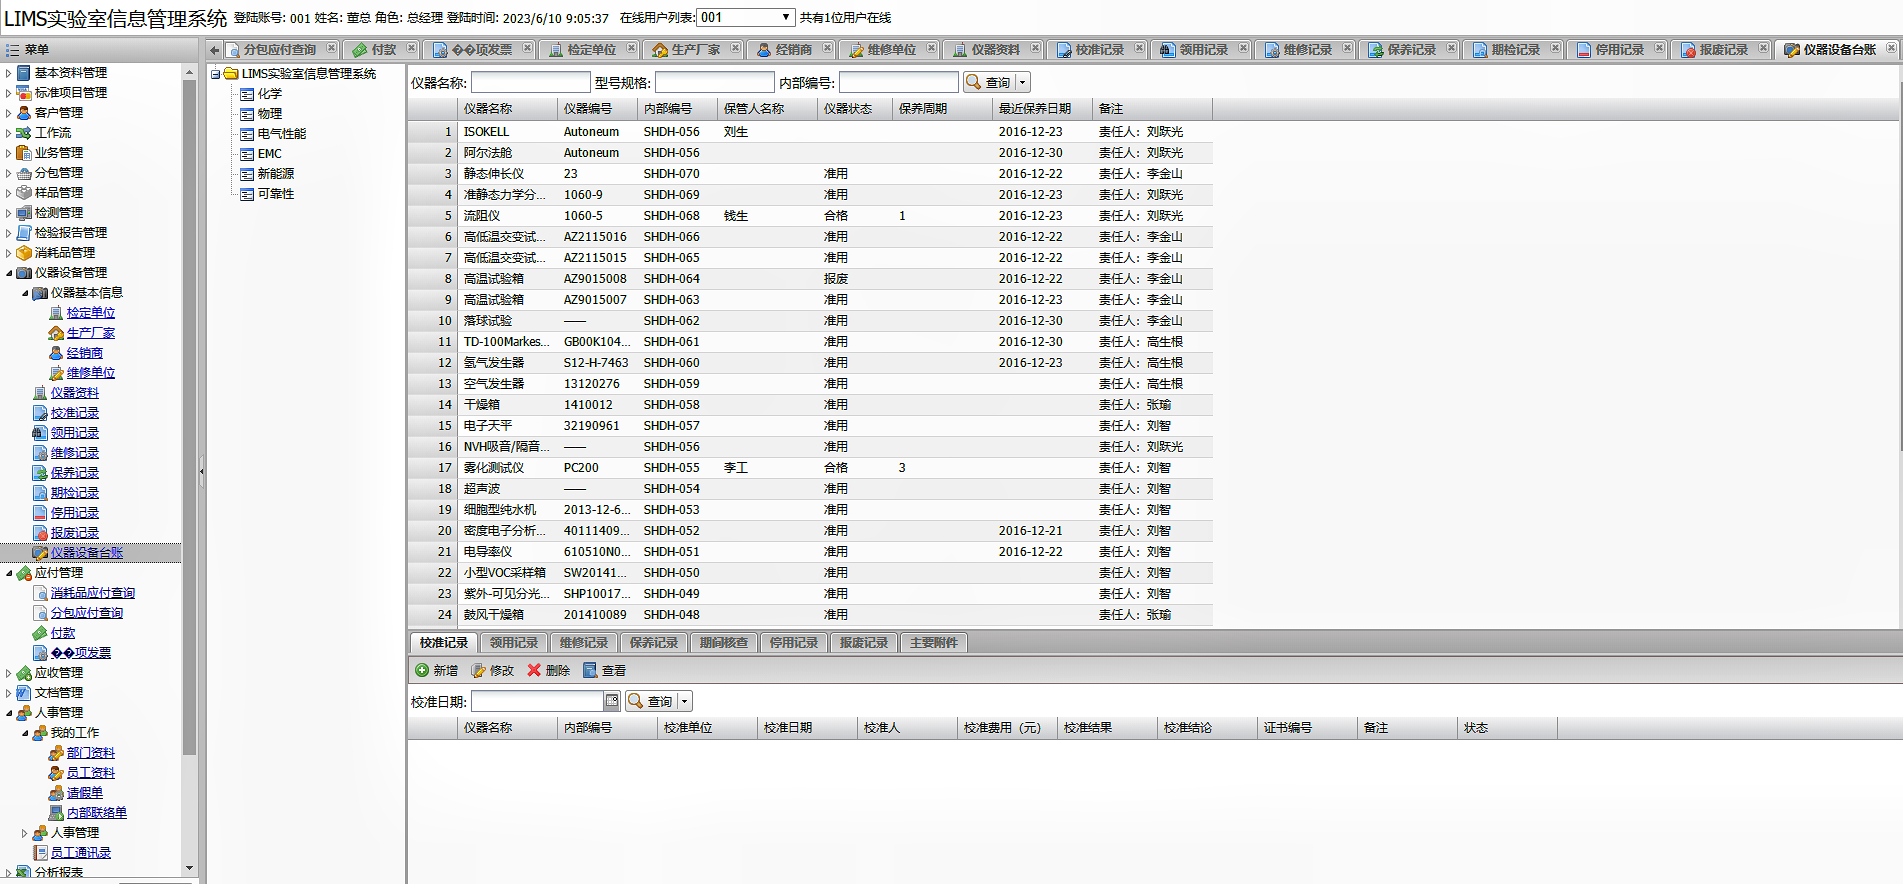Click the 生产厂家 house icon in sidebar

click(x=57, y=333)
